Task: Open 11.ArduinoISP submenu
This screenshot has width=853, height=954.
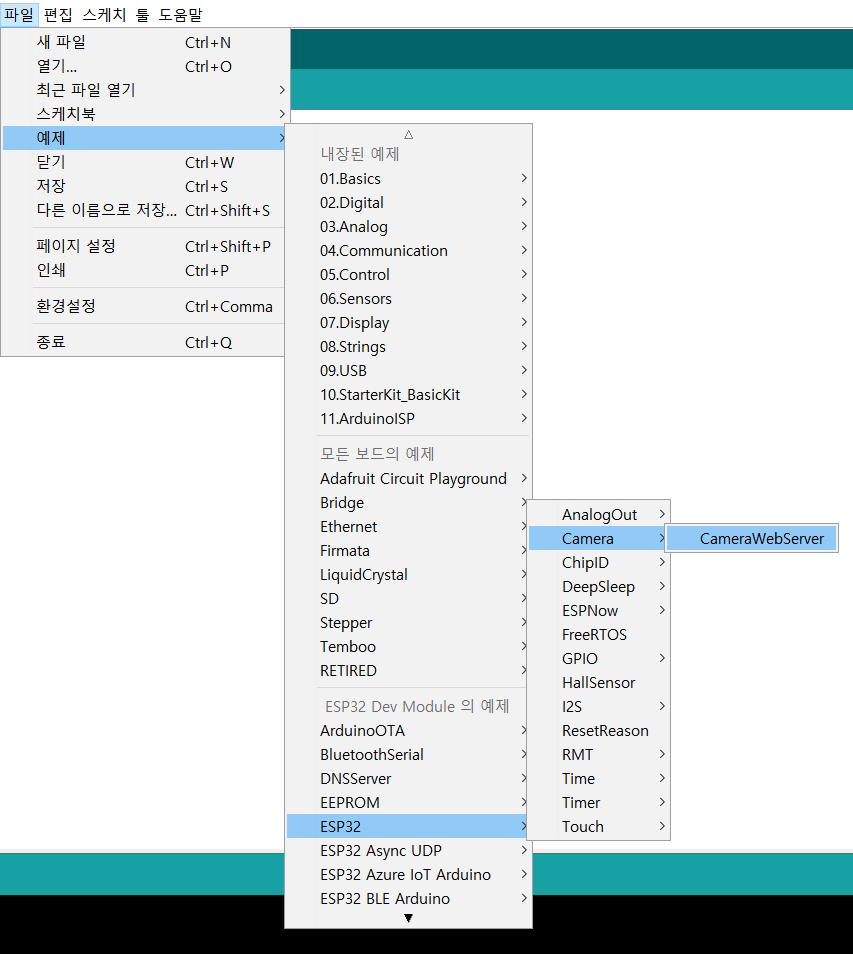Action: [408, 419]
